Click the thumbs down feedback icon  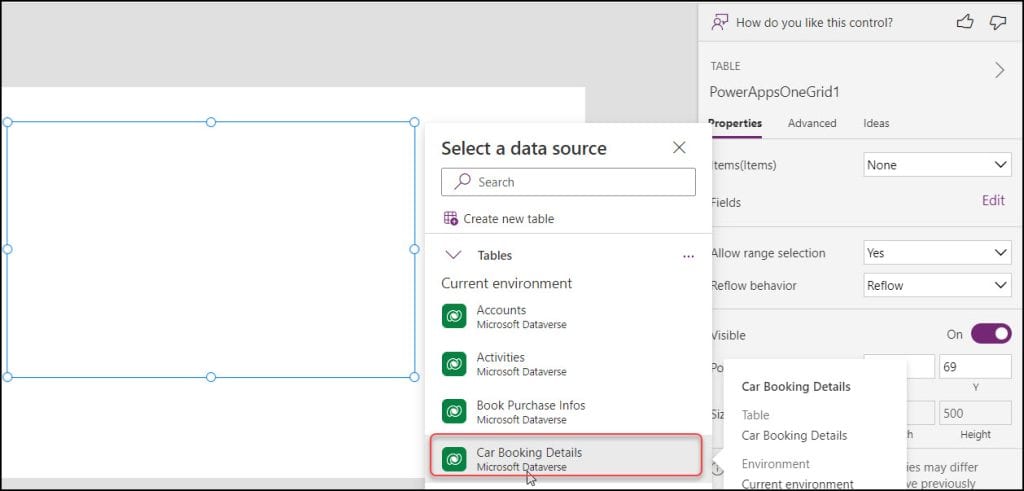[x=997, y=23]
